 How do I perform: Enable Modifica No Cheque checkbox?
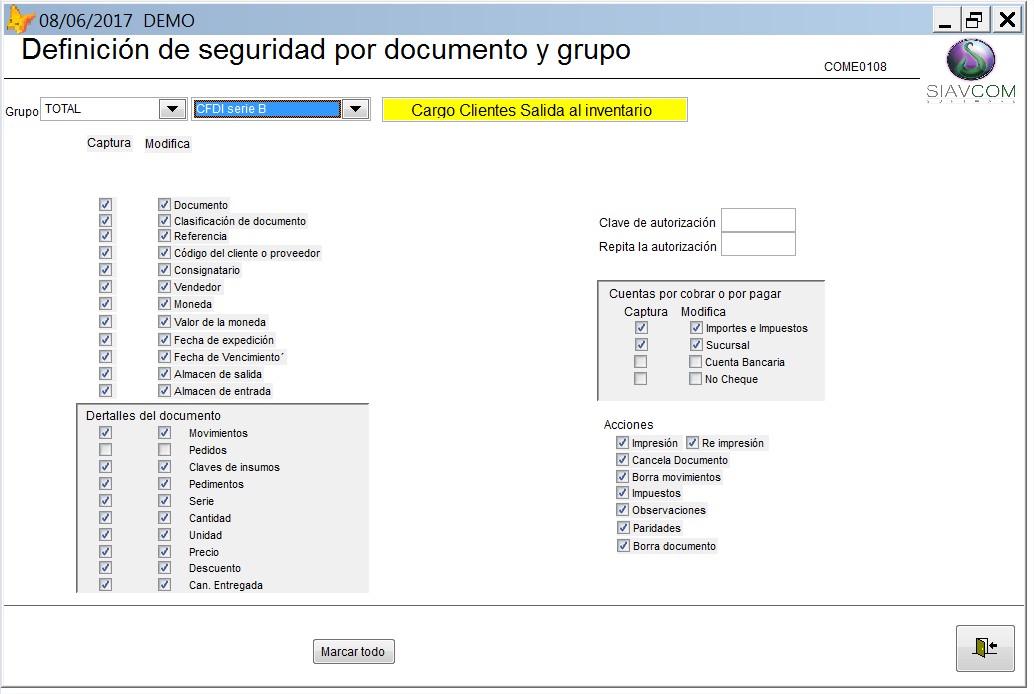(696, 379)
